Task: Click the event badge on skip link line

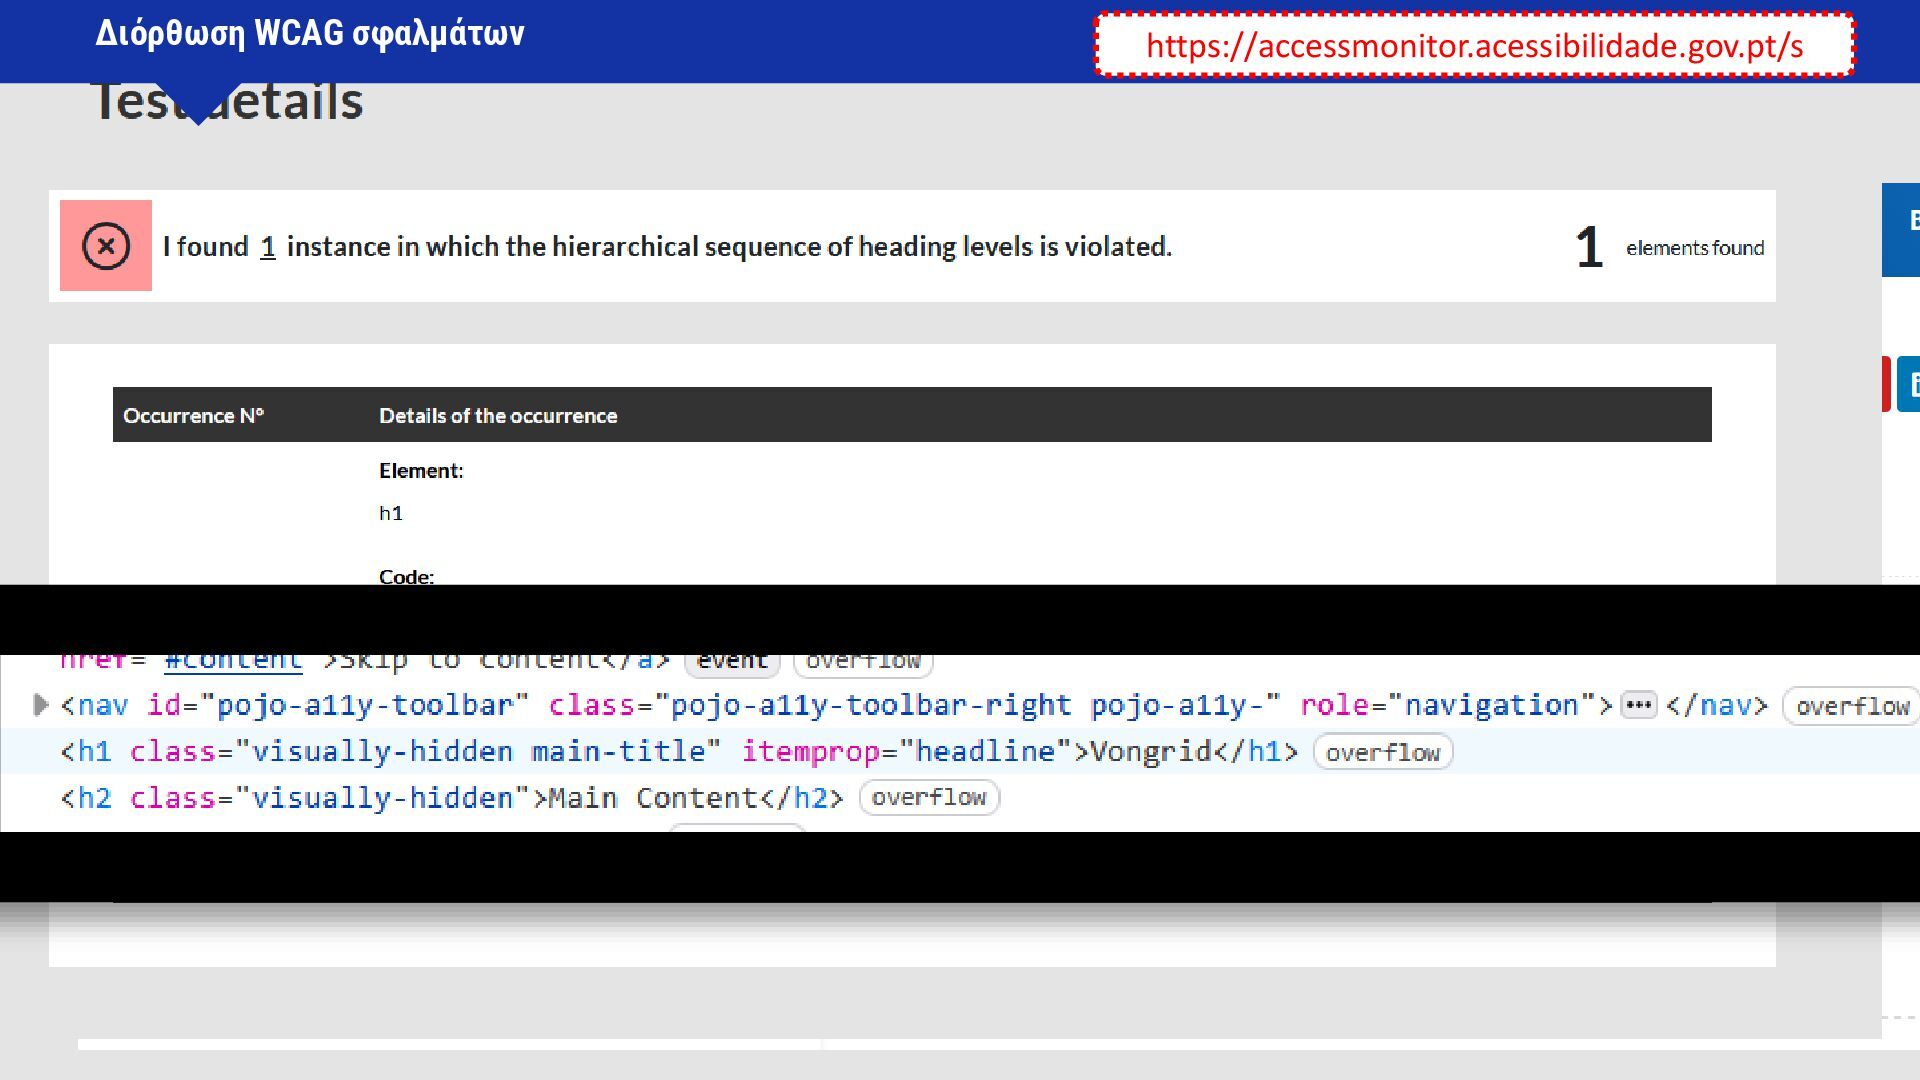Action: coord(731,662)
